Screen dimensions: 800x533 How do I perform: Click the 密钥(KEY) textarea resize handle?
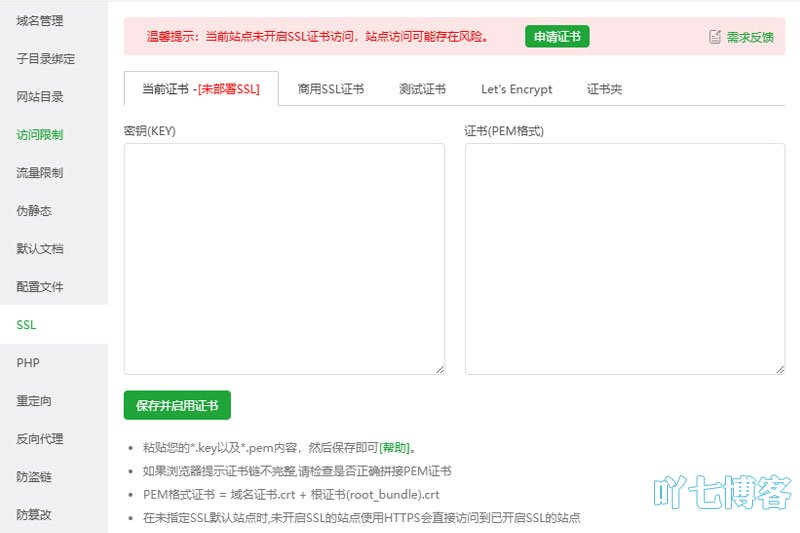coord(440,369)
